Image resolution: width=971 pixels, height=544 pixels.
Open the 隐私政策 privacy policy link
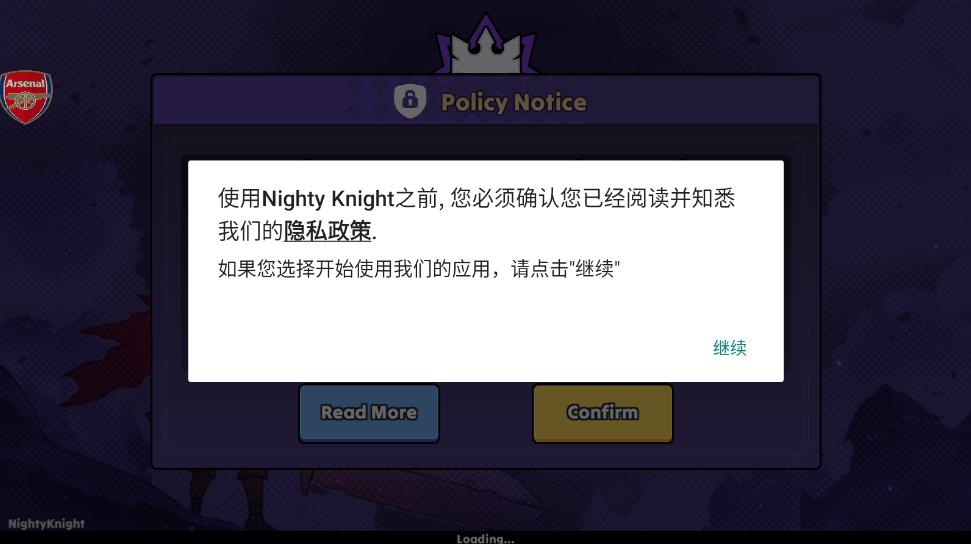coord(328,231)
